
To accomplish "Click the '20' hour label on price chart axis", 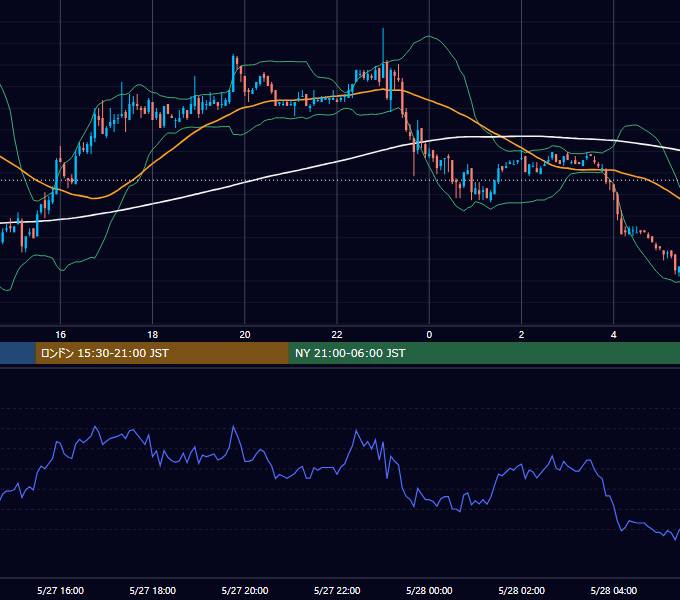I will pos(245,335).
